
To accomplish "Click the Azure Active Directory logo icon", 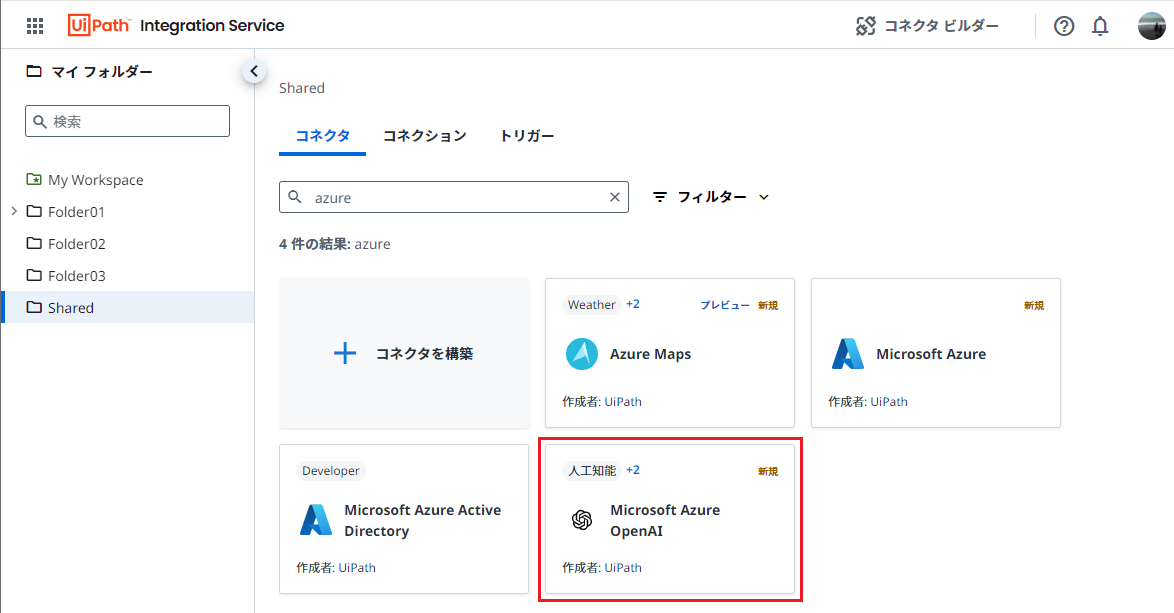I will pos(316,520).
